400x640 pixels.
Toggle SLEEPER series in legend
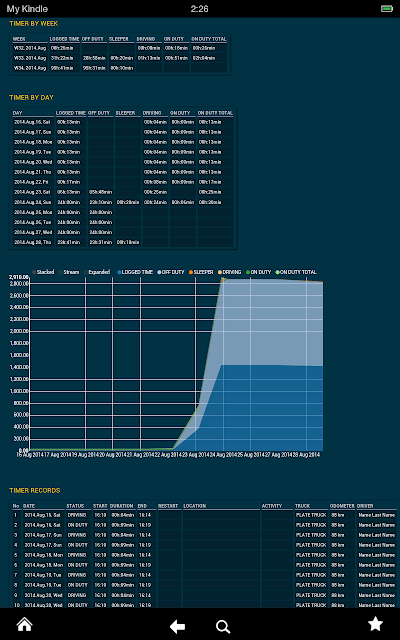201,272
